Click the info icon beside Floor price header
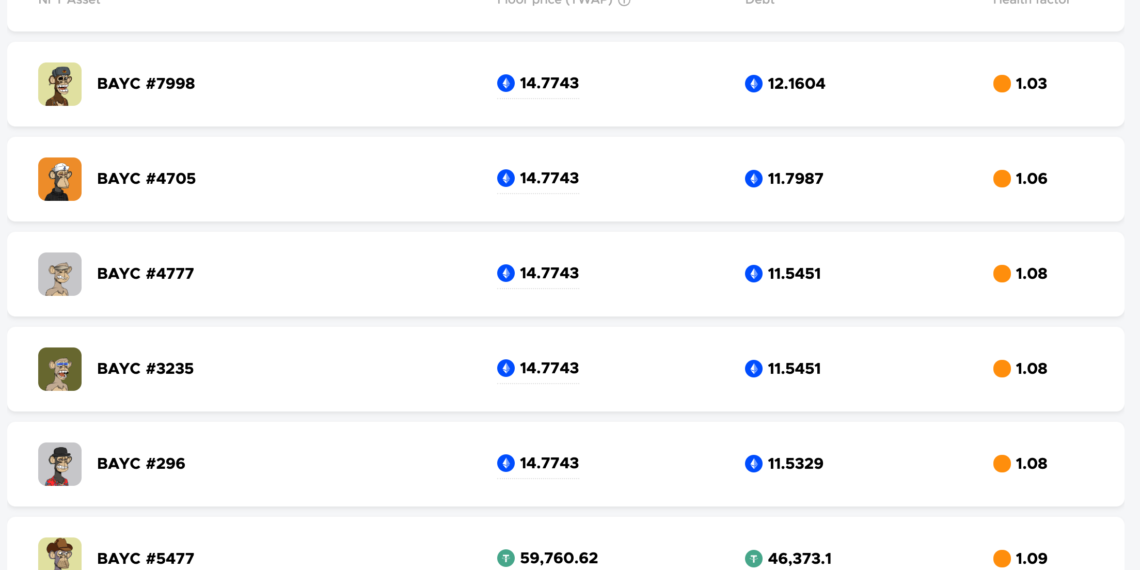Viewport: 1140px width, 570px height. [x=624, y=2]
